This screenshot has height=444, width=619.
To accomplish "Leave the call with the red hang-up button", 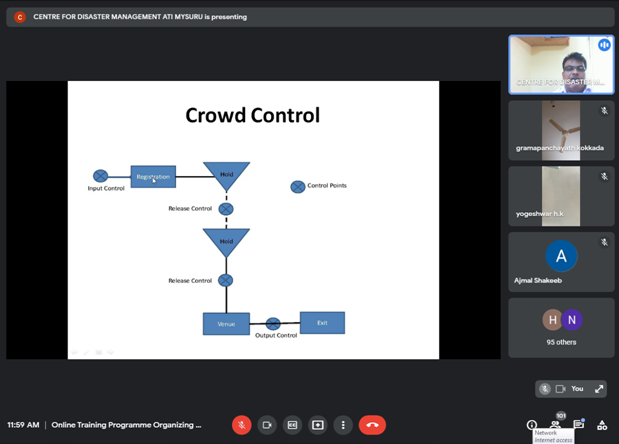I will (372, 425).
